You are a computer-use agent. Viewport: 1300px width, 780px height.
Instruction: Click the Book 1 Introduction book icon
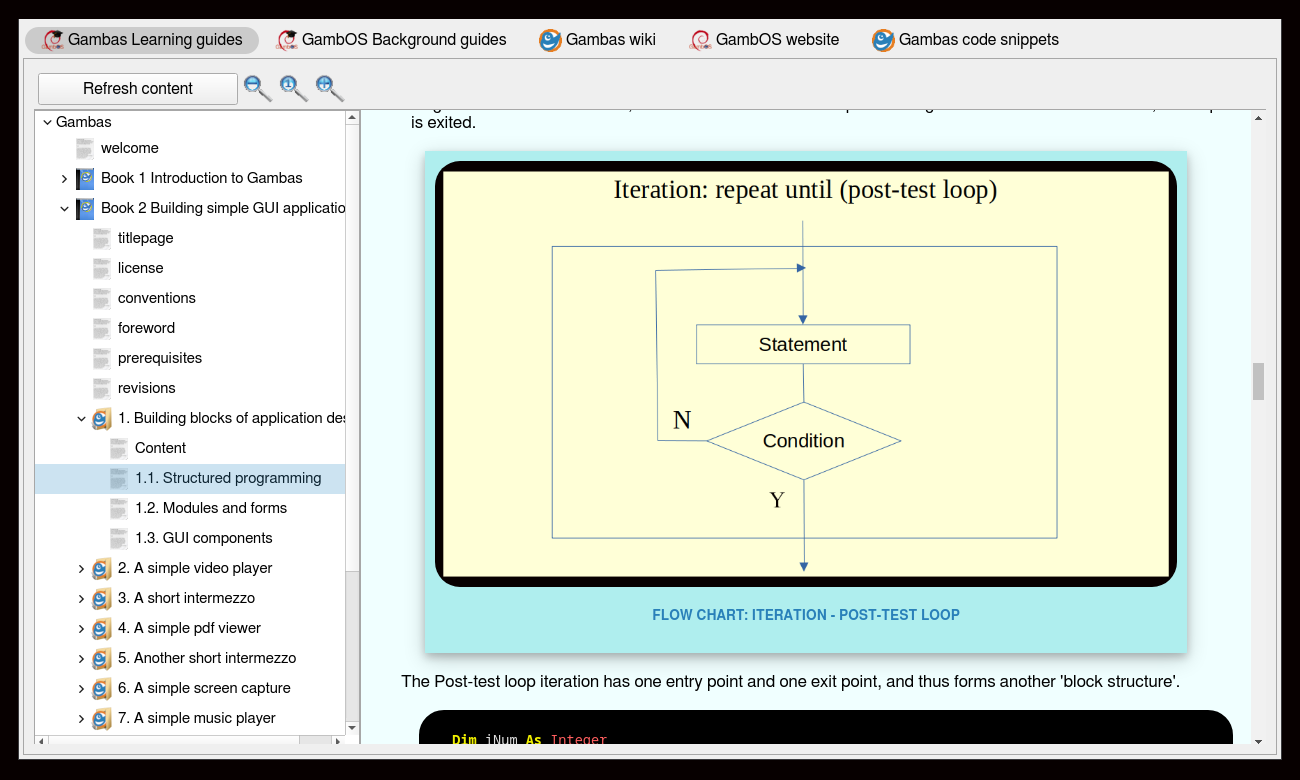pos(85,179)
